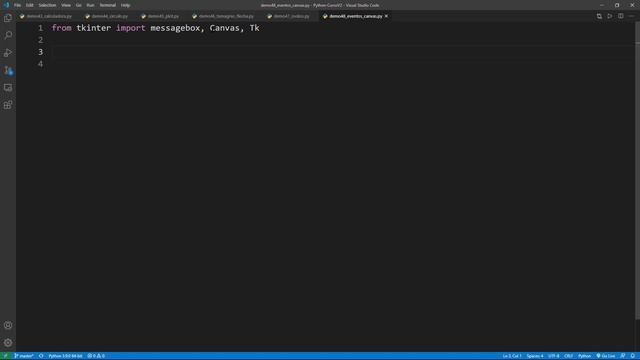Click the VS Code logo in title bar

pos(6,5)
